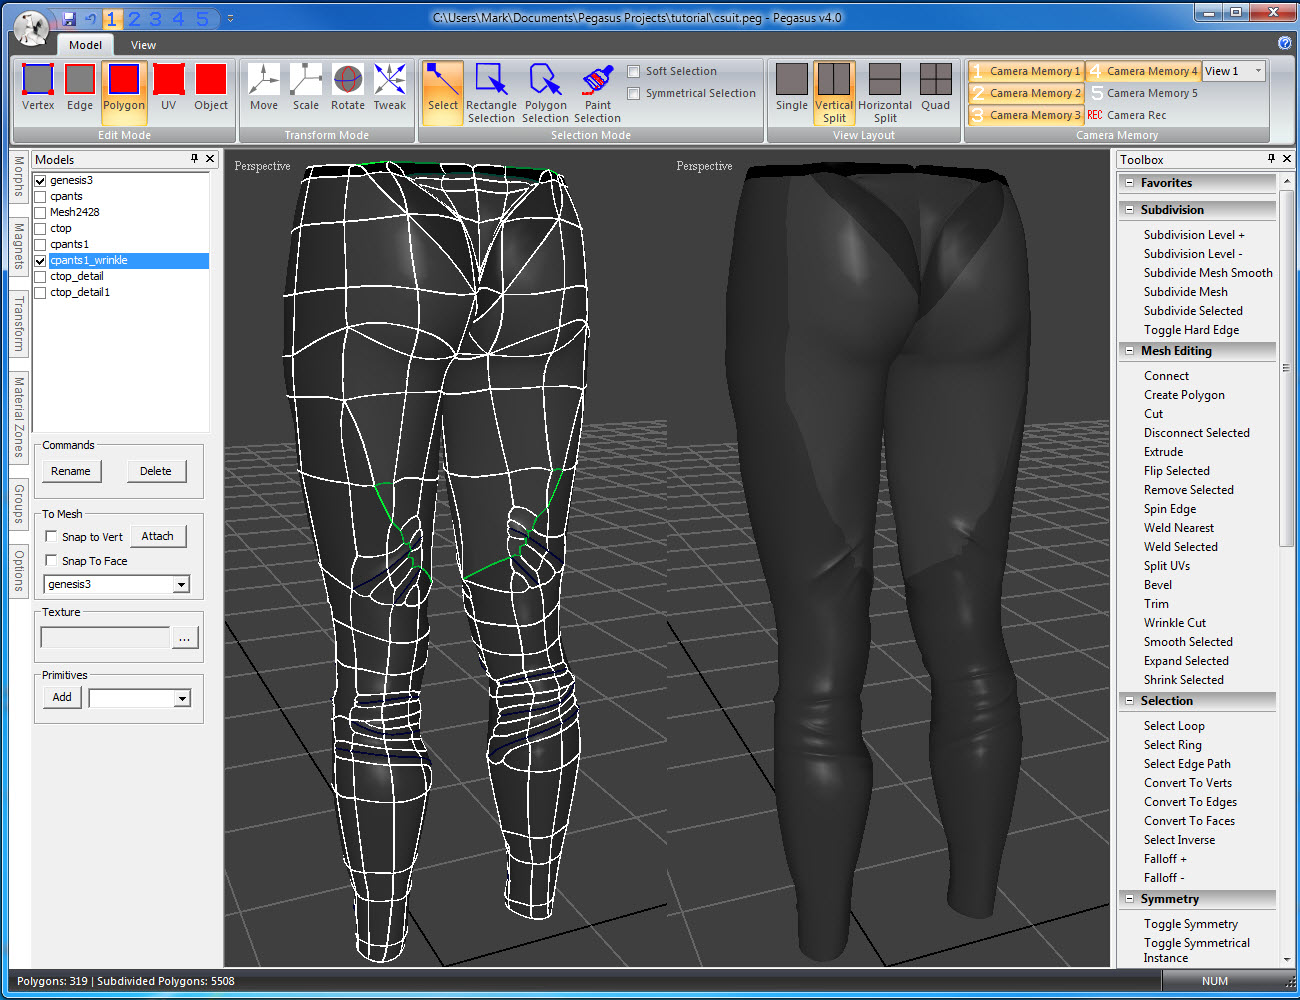Recall Camera Memory 4

pyautogui.click(x=1144, y=71)
